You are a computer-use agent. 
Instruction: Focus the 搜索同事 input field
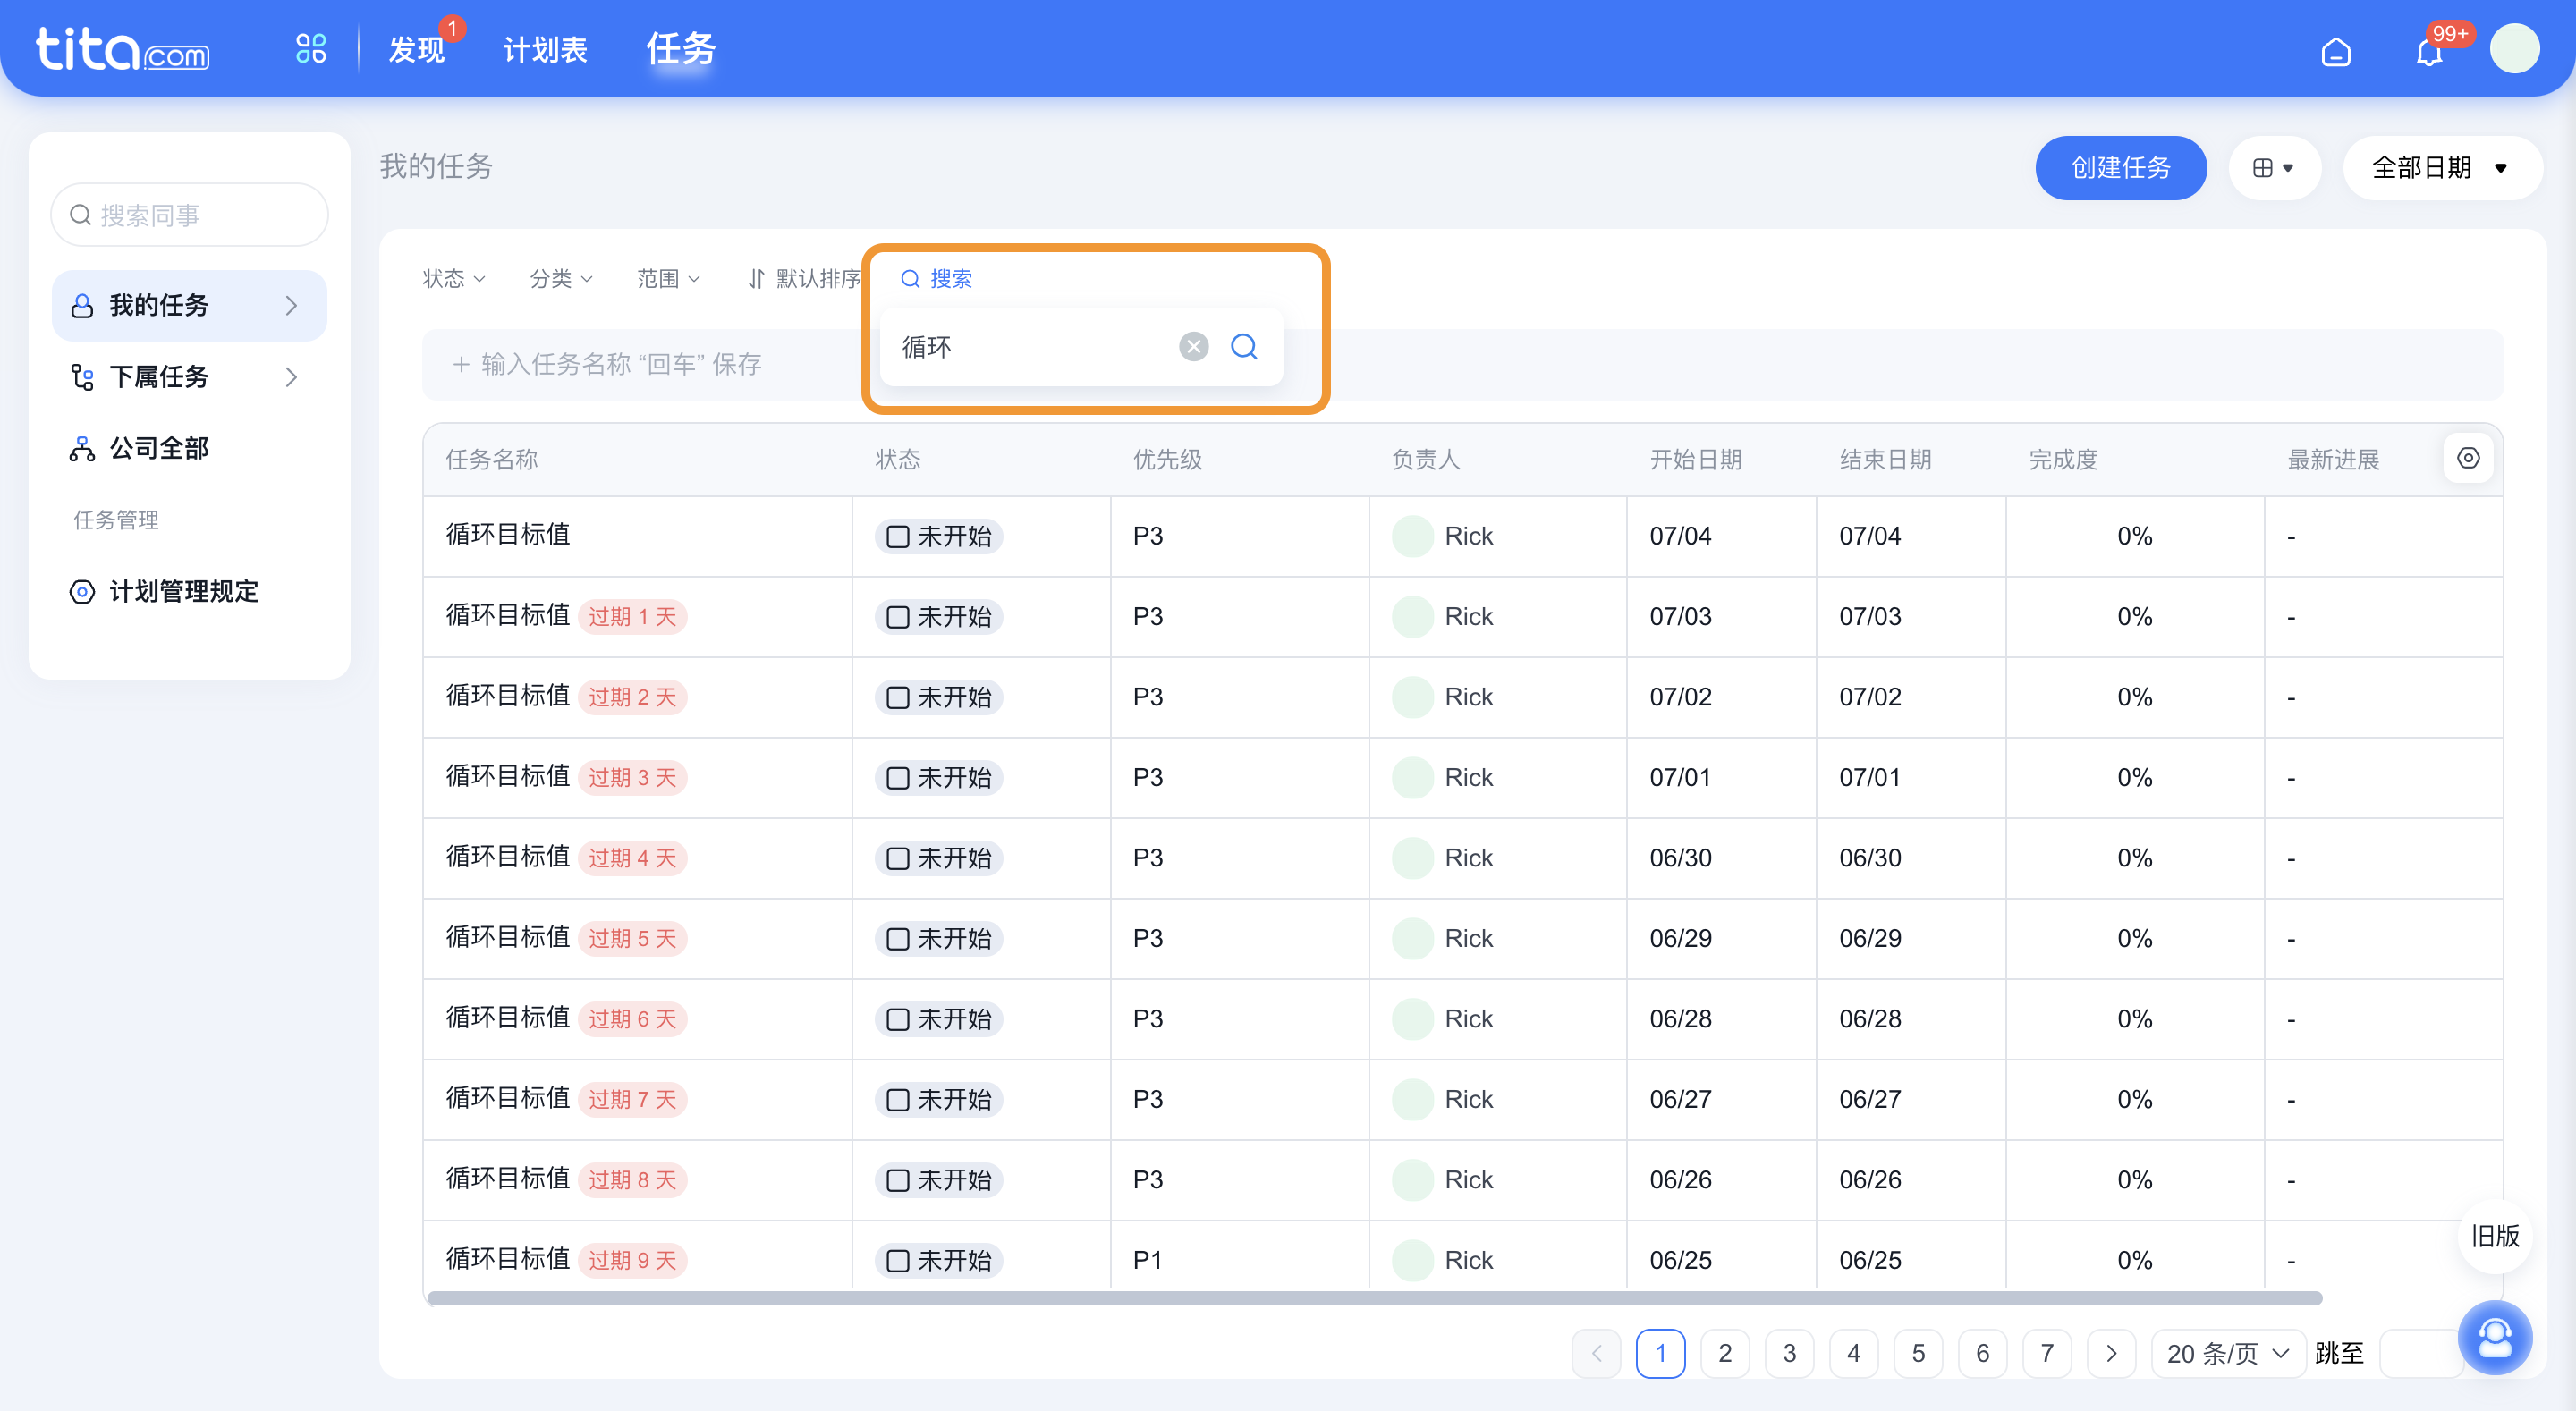[x=189, y=214]
